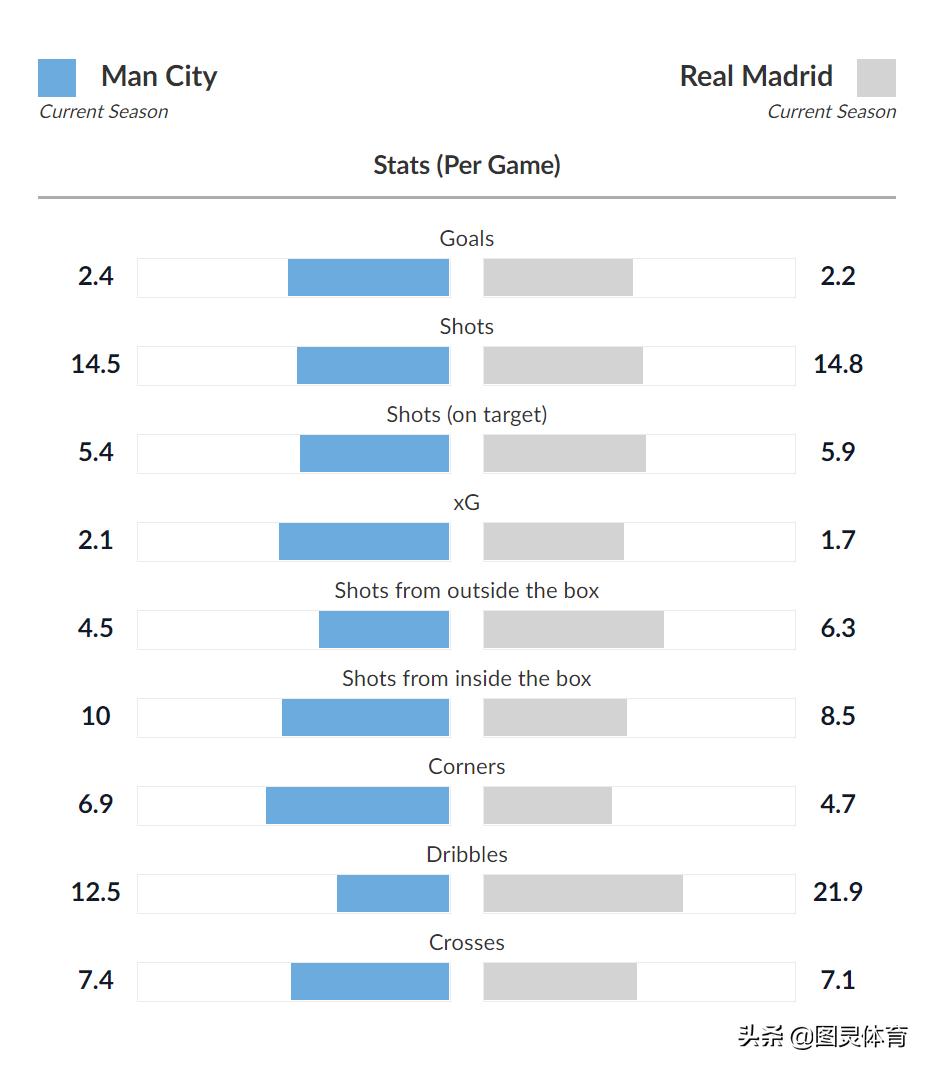Image resolution: width=929 pixels, height=1069 pixels.
Task: Click Real Madrid's gray Shots (on target) bar
Action: (x=565, y=453)
